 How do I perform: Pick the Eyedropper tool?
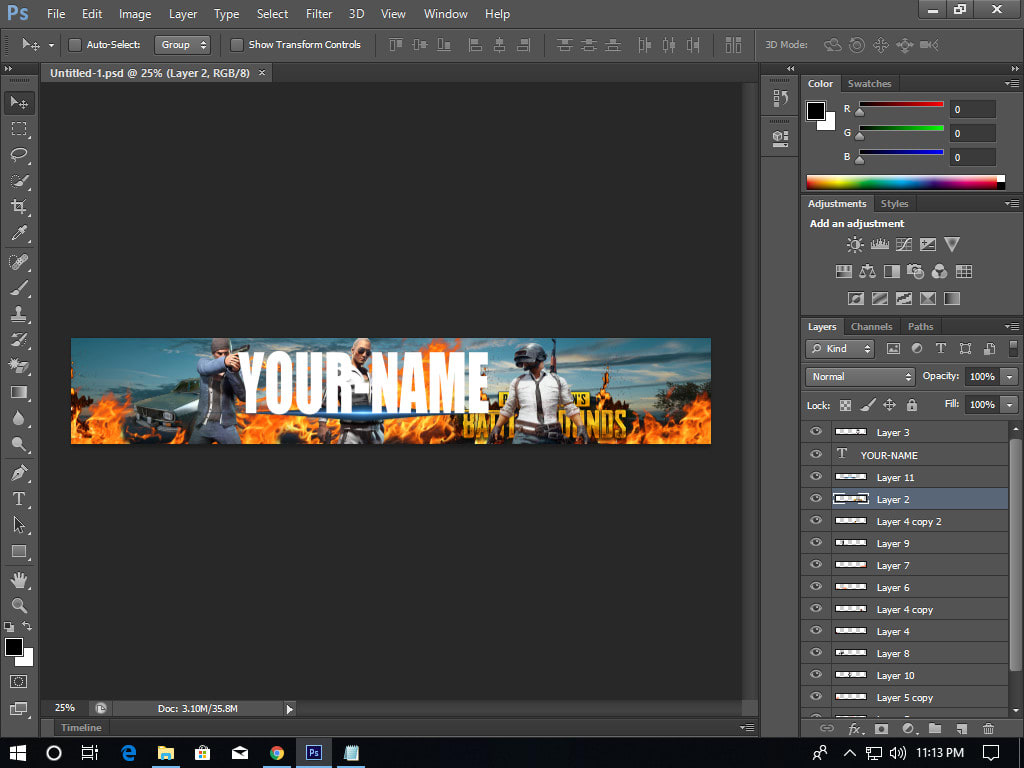tap(18, 233)
